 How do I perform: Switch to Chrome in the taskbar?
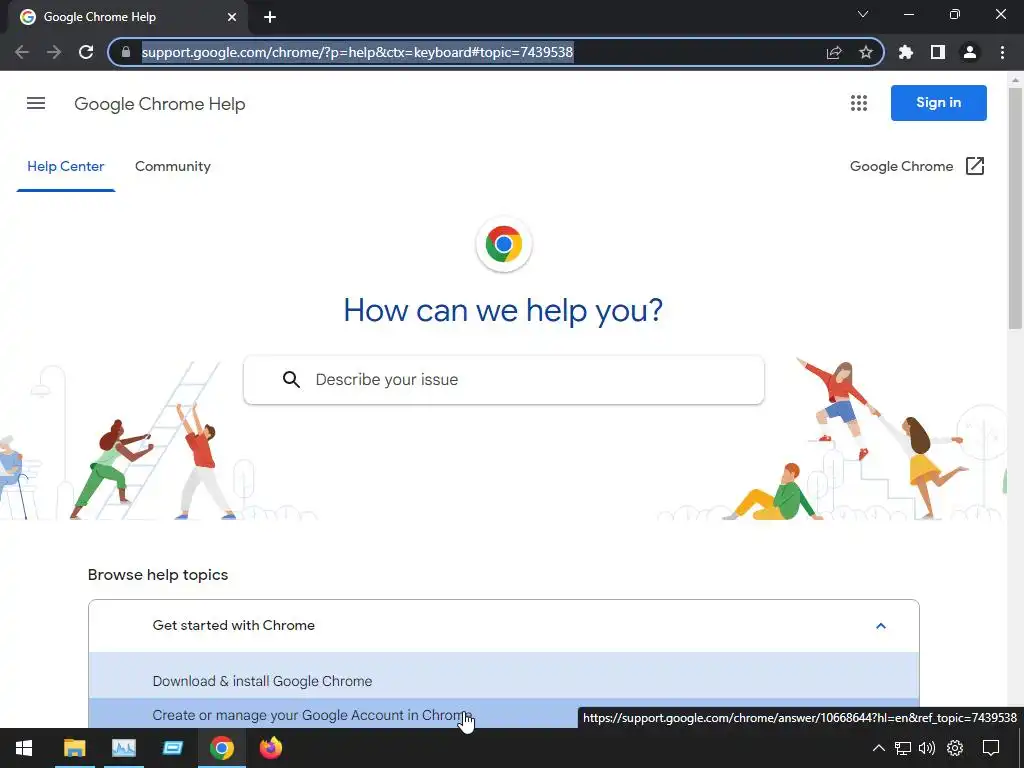pyautogui.click(x=222, y=748)
